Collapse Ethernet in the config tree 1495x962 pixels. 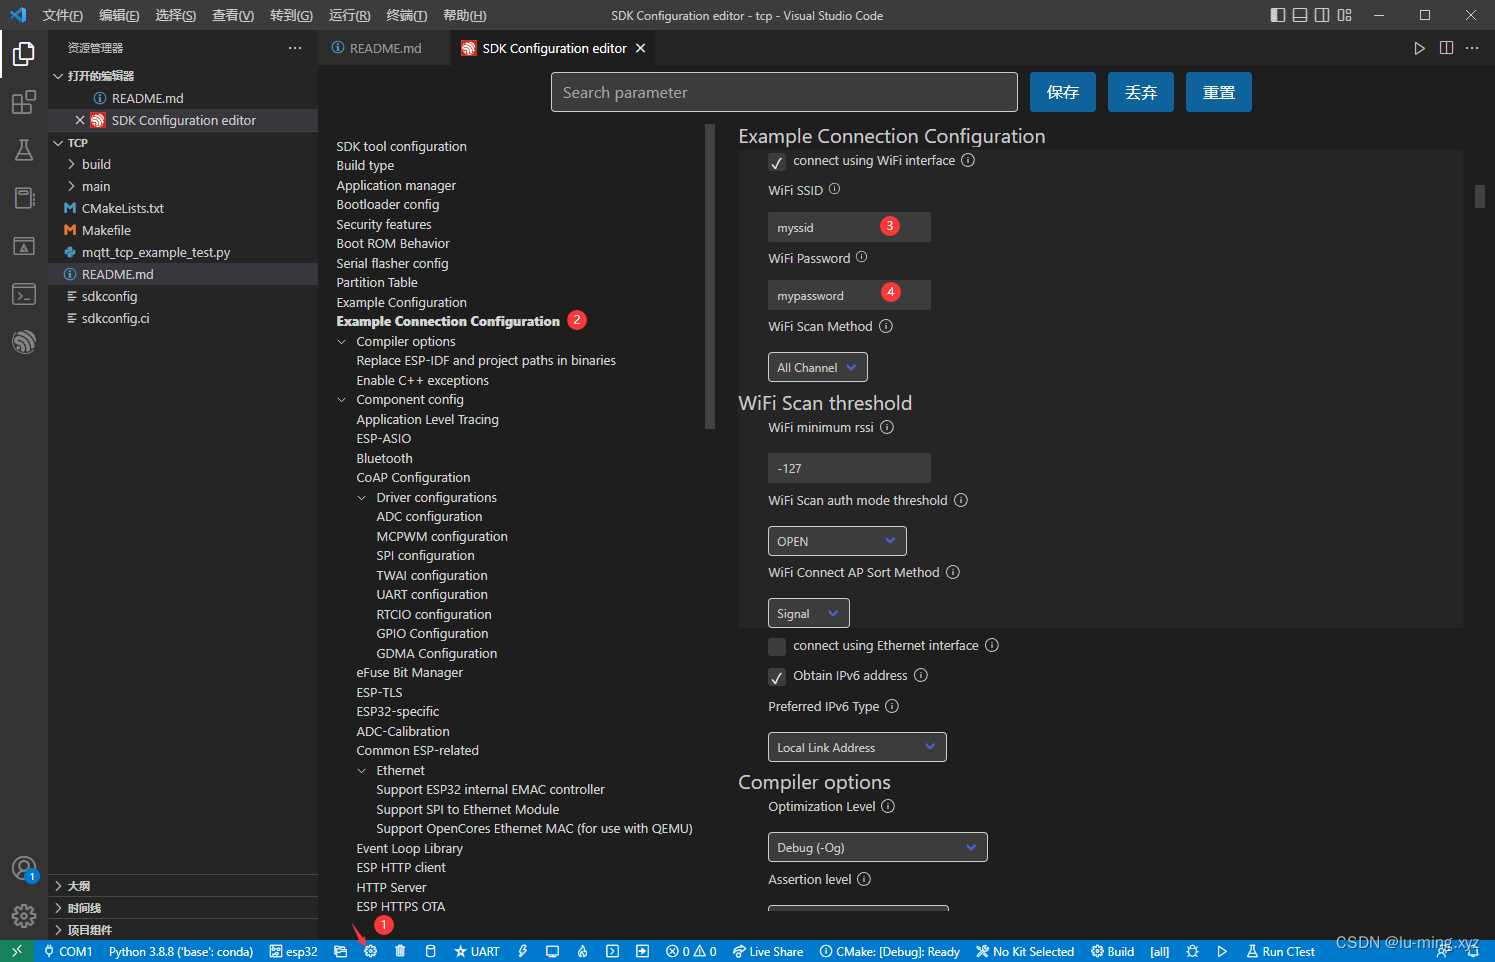[362, 771]
